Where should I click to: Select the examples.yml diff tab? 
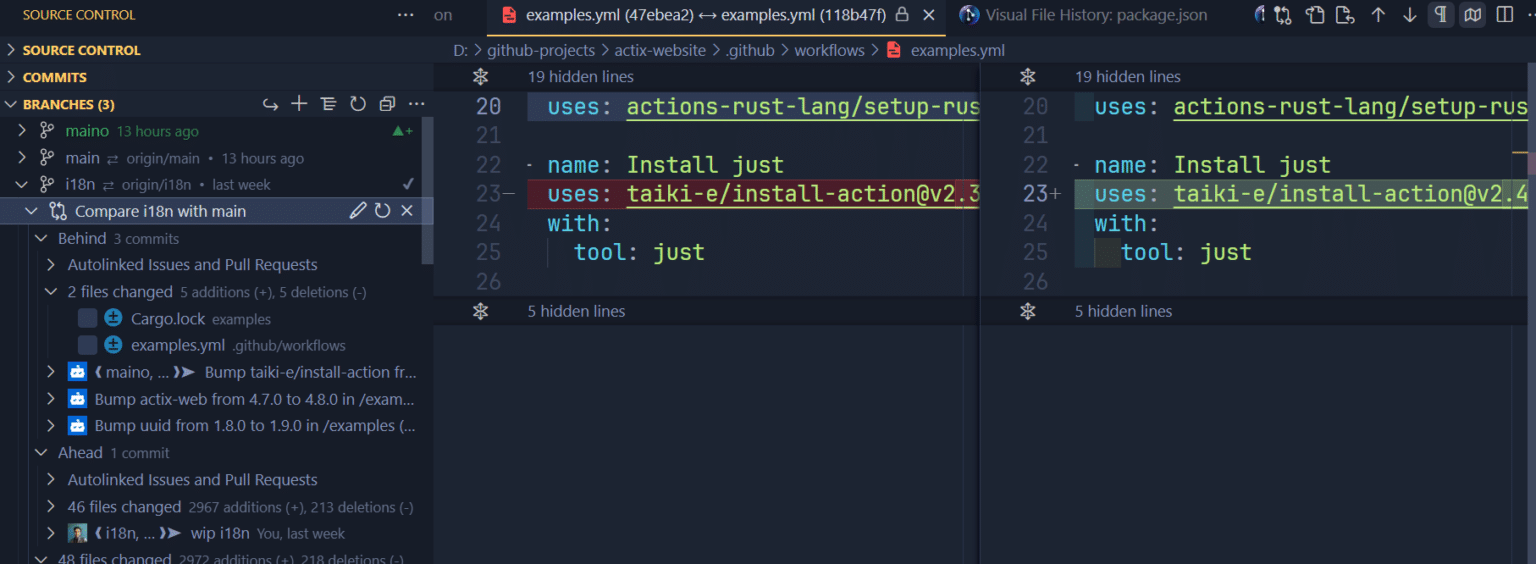point(705,15)
